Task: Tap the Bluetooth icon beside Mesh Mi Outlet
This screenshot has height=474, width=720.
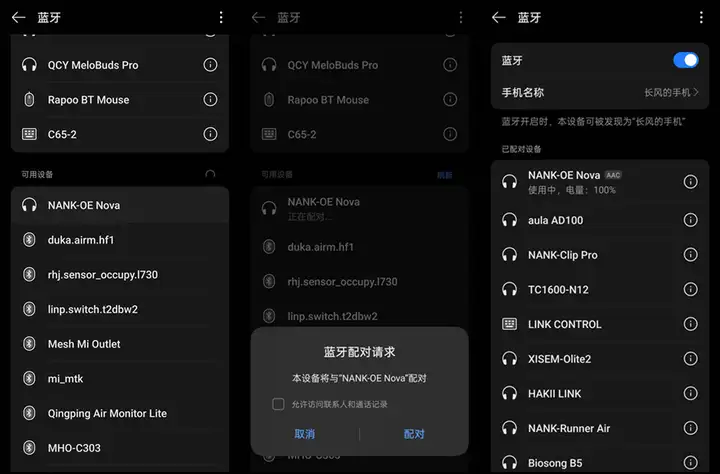Action: click(x=29, y=344)
